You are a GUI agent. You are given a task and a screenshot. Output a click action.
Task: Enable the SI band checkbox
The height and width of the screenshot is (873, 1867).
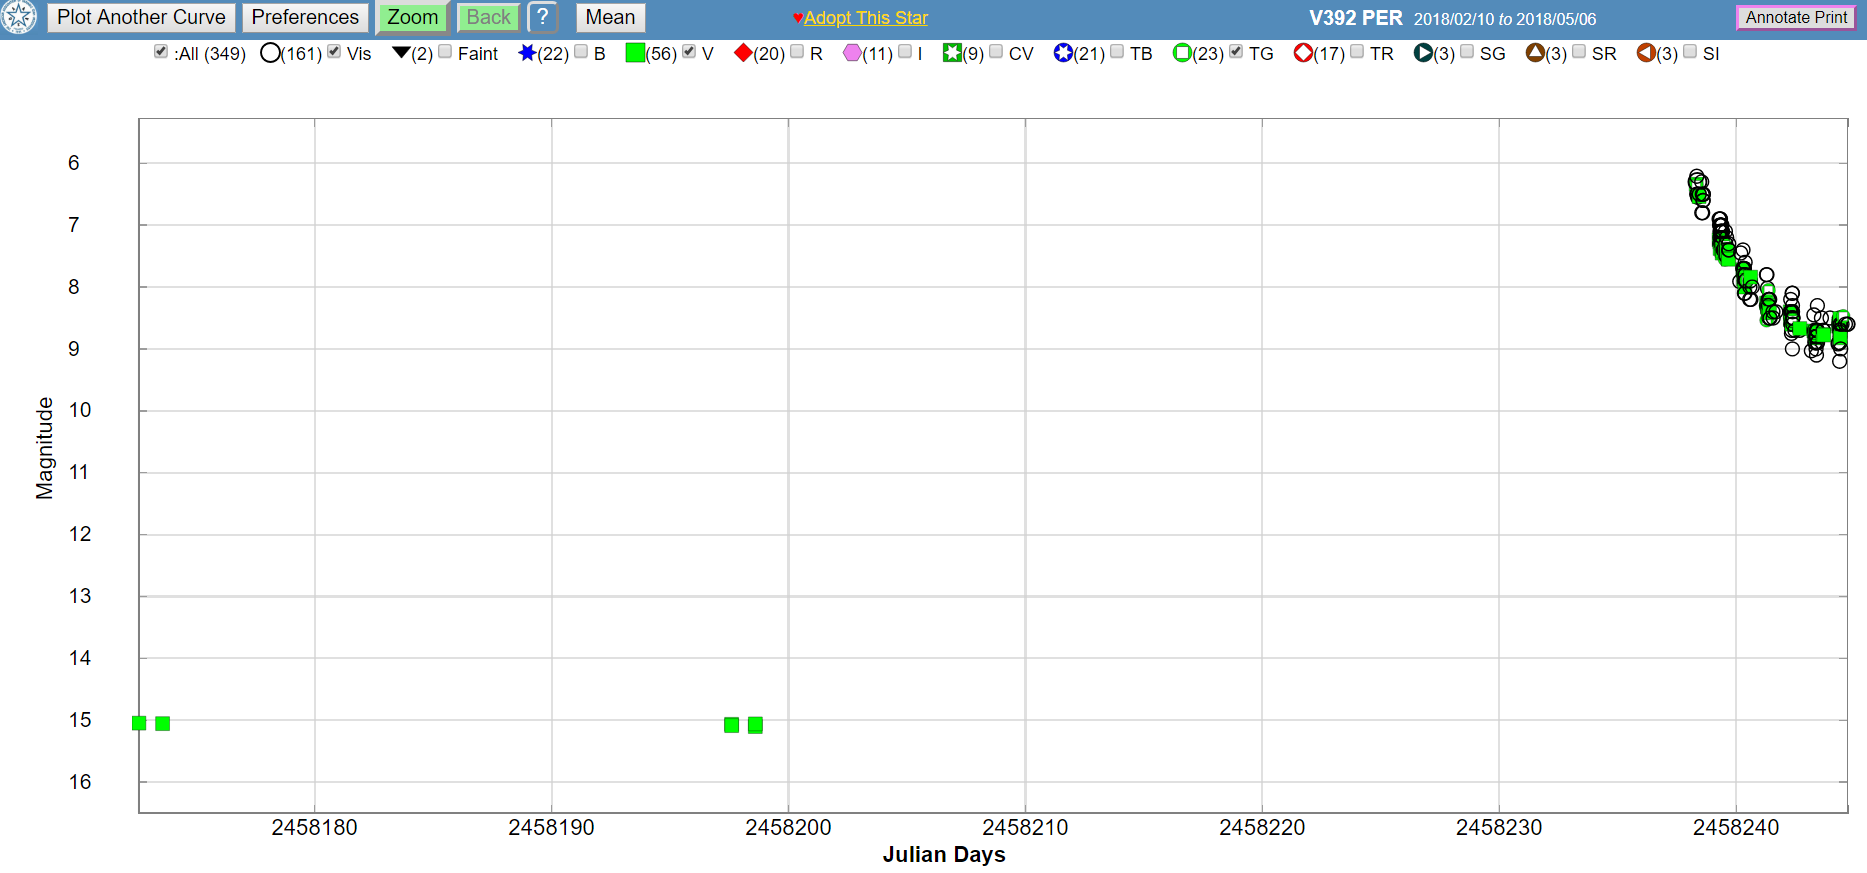click(1690, 51)
